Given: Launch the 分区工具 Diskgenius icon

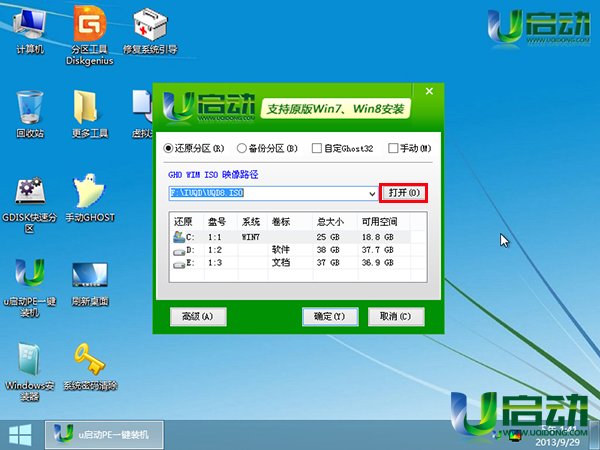Looking at the screenshot, I should coord(90,36).
